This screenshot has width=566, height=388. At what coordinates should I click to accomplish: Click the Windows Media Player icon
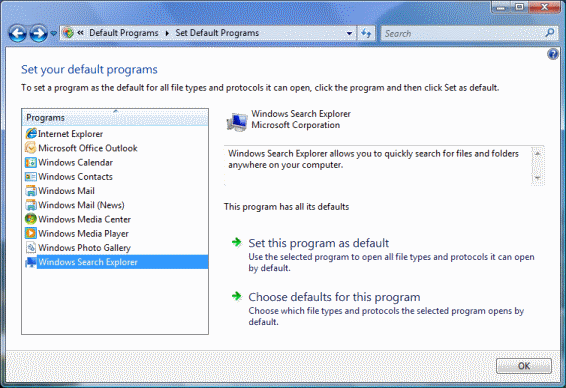click(x=31, y=233)
